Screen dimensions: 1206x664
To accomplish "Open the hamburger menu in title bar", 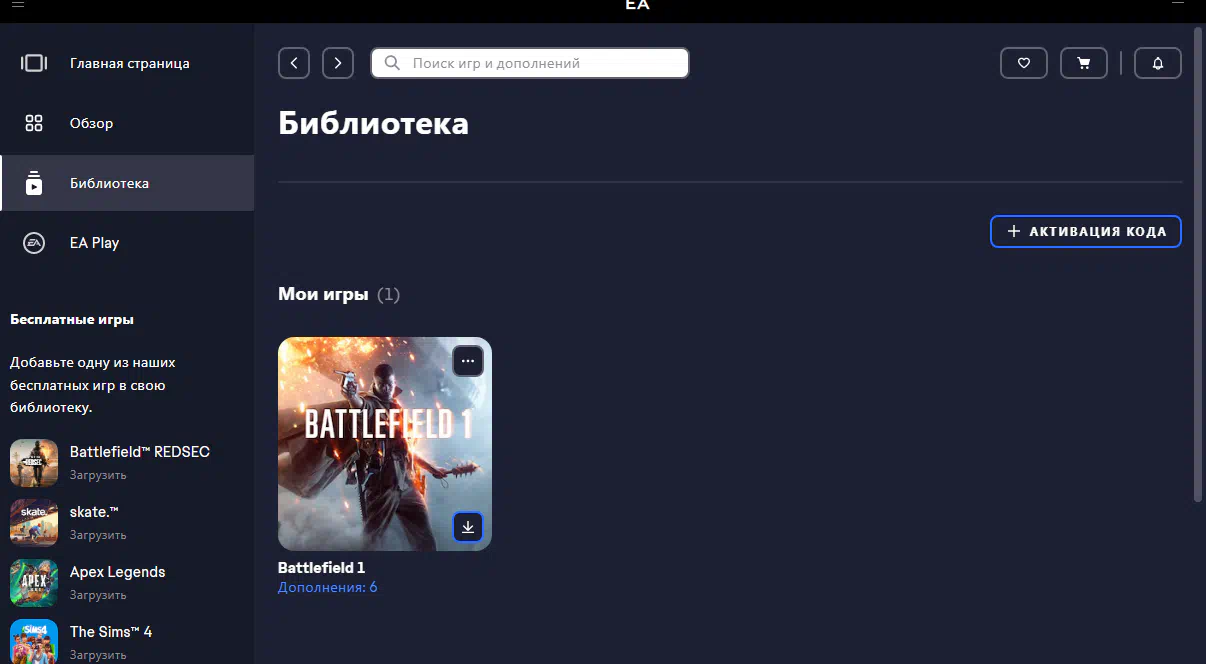I will pyautogui.click(x=18, y=5).
